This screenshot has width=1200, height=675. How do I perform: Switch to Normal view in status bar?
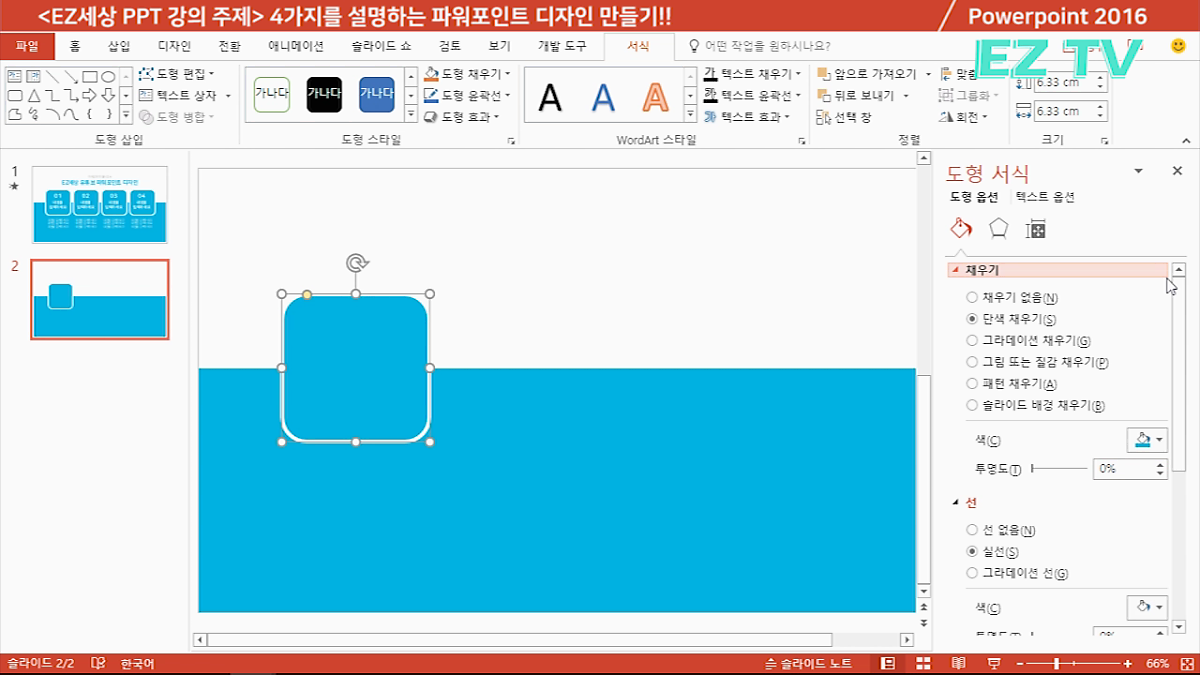click(x=888, y=663)
